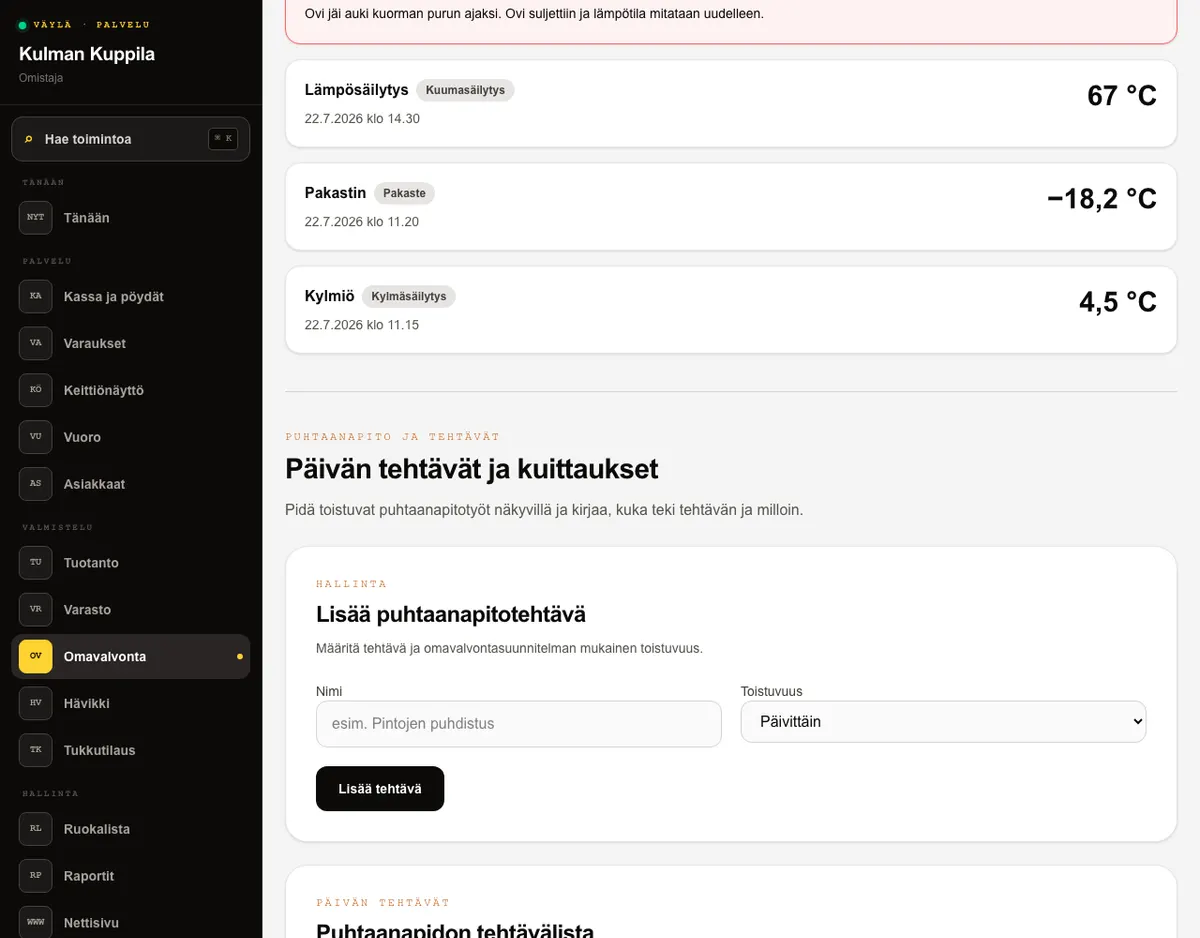The height and width of the screenshot is (938, 1200).
Task: Go to Kassa ja pöydät
Action: coord(131,296)
